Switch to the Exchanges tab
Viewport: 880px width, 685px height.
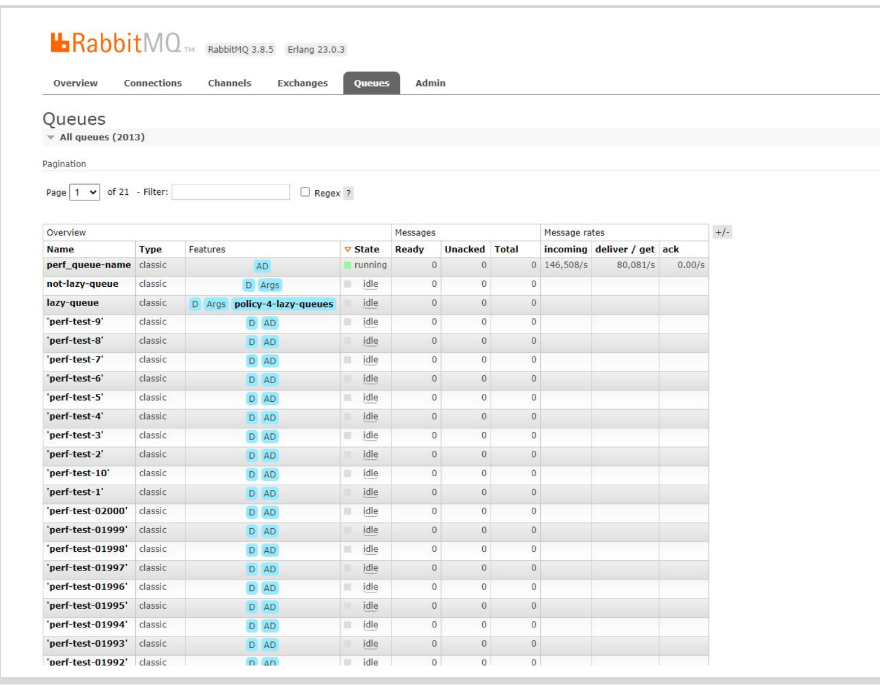pyautogui.click(x=302, y=83)
